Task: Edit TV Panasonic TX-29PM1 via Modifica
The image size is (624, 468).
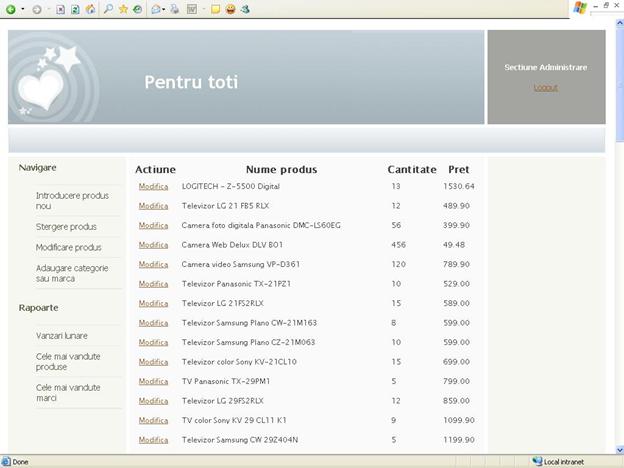Action: [153, 382]
